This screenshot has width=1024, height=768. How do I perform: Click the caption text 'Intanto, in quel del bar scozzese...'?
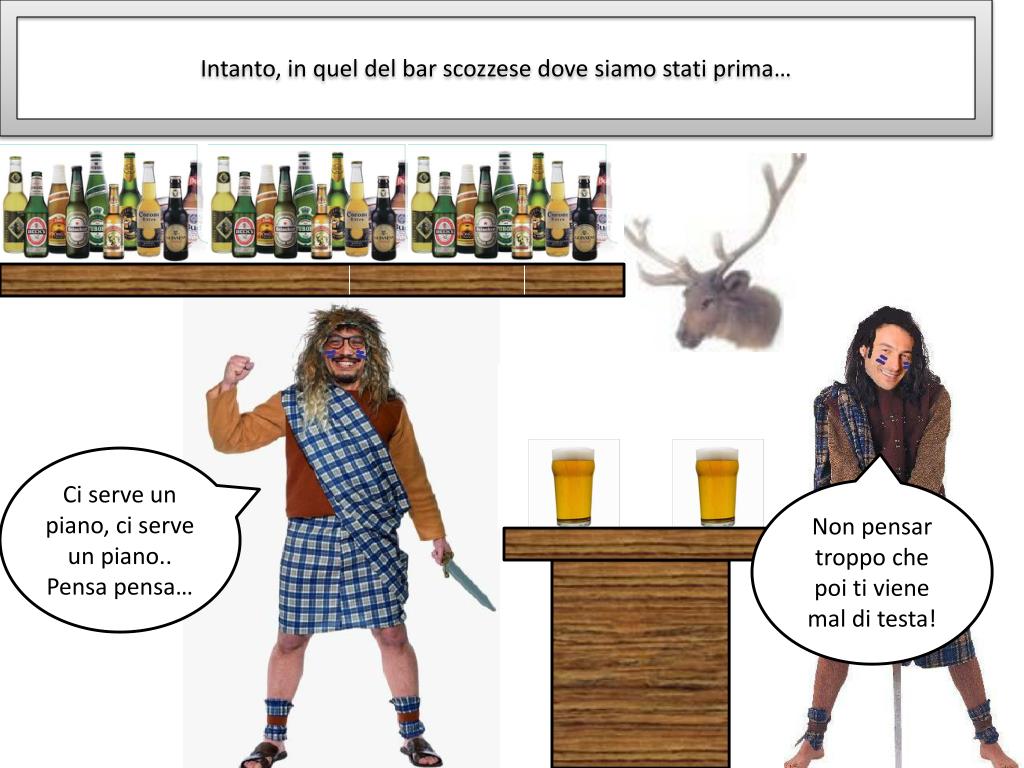click(x=495, y=69)
